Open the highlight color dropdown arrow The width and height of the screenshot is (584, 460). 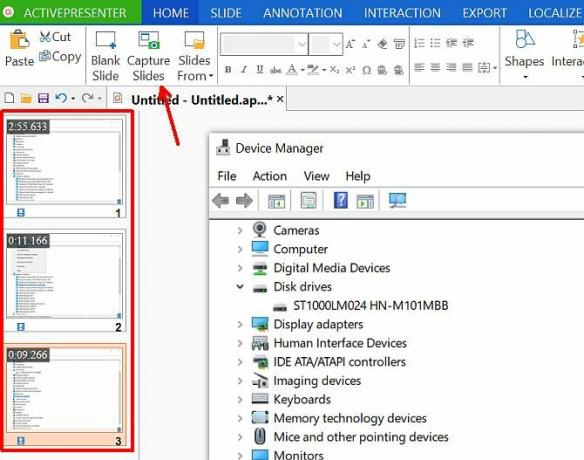tap(324, 70)
